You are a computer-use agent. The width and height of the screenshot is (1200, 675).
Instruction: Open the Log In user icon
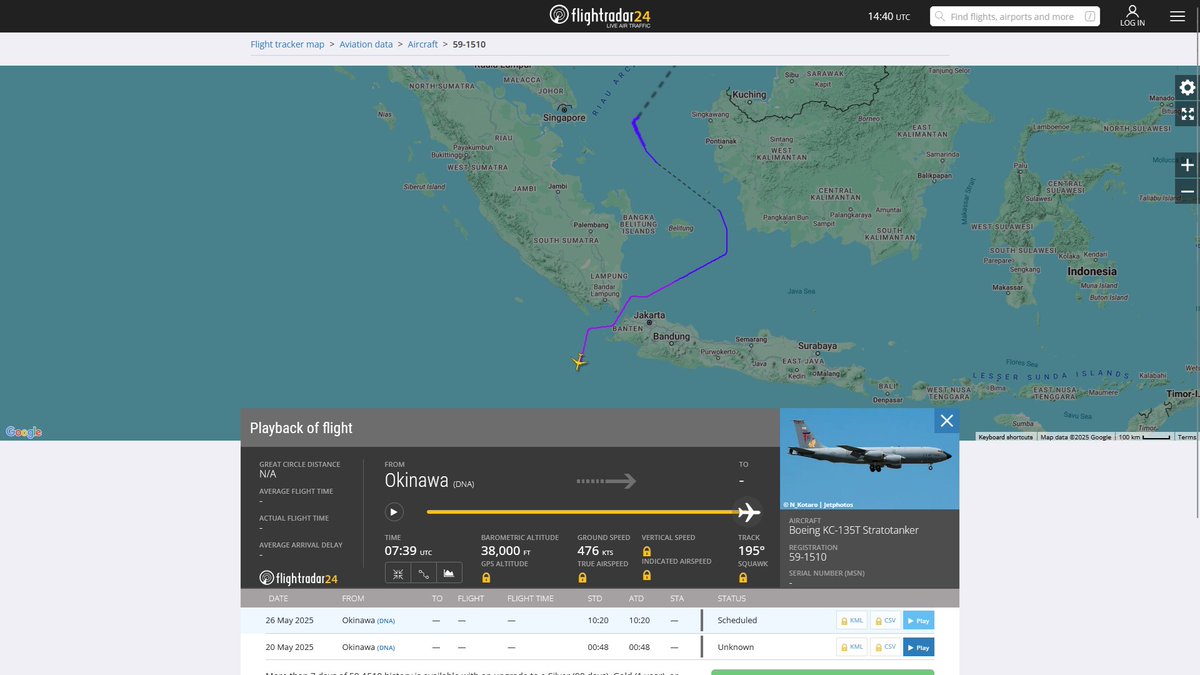click(1132, 16)
